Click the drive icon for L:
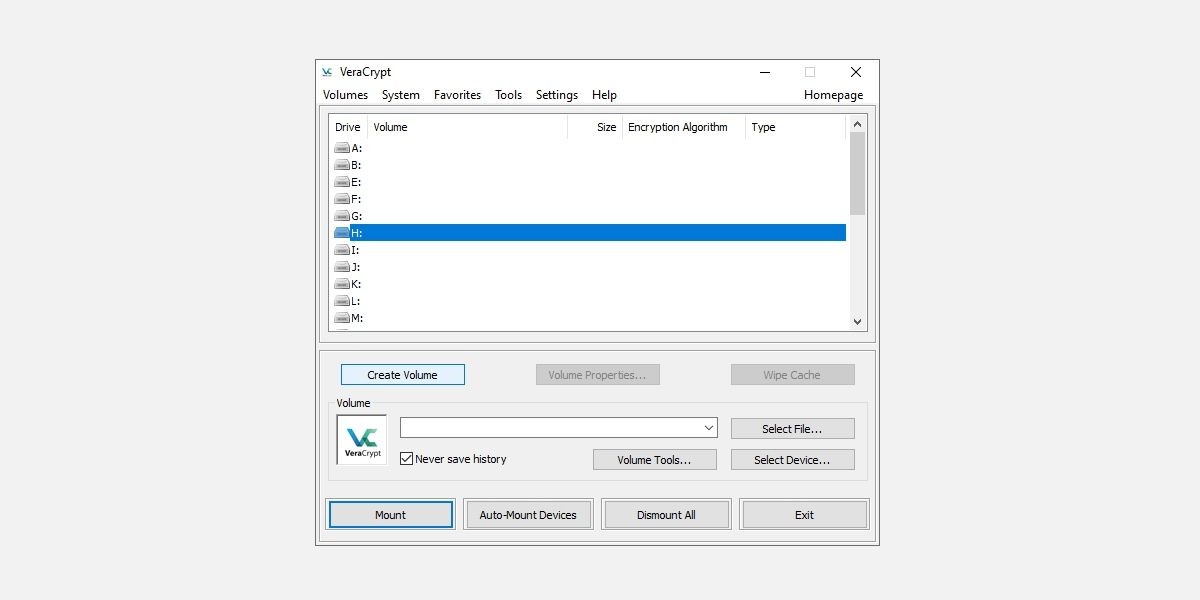Image resolution: width=1200 pixels, height=600 pixels. [342, 301]
